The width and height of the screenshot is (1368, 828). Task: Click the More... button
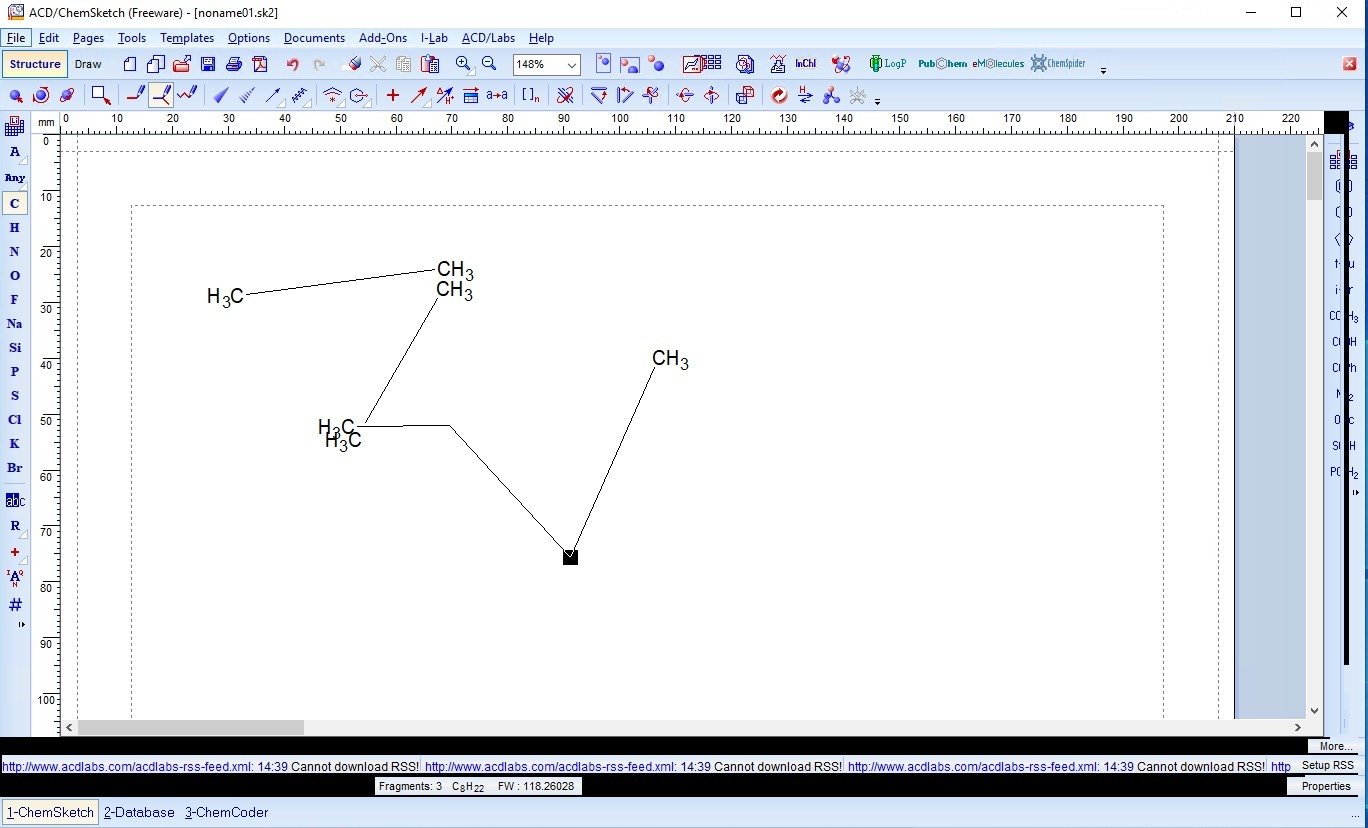(x=1335, y=747)
